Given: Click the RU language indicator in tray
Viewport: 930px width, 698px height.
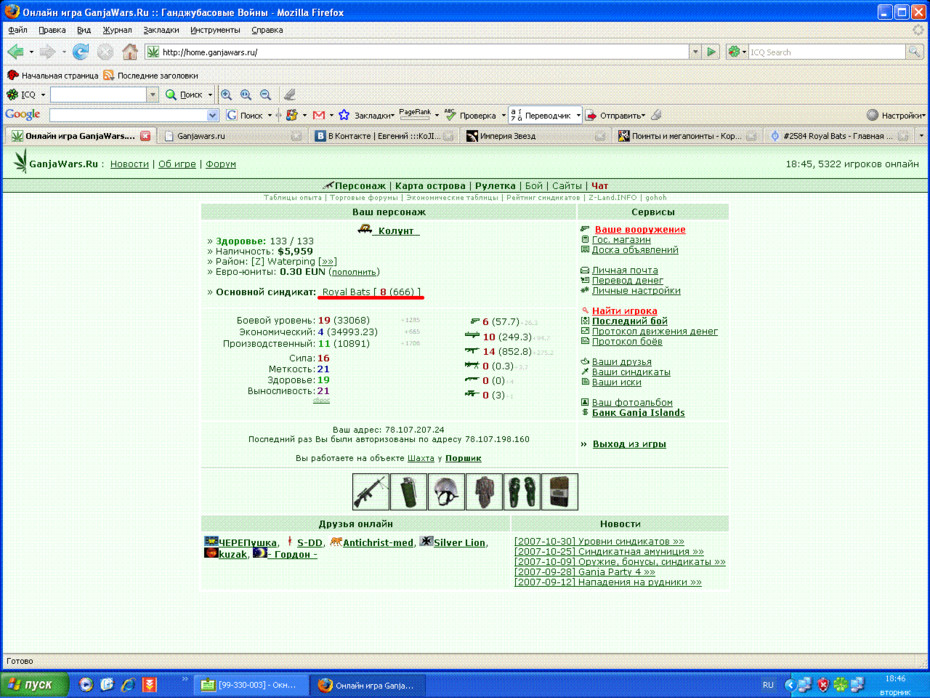Looking at the screenshot, I should 768,685.
